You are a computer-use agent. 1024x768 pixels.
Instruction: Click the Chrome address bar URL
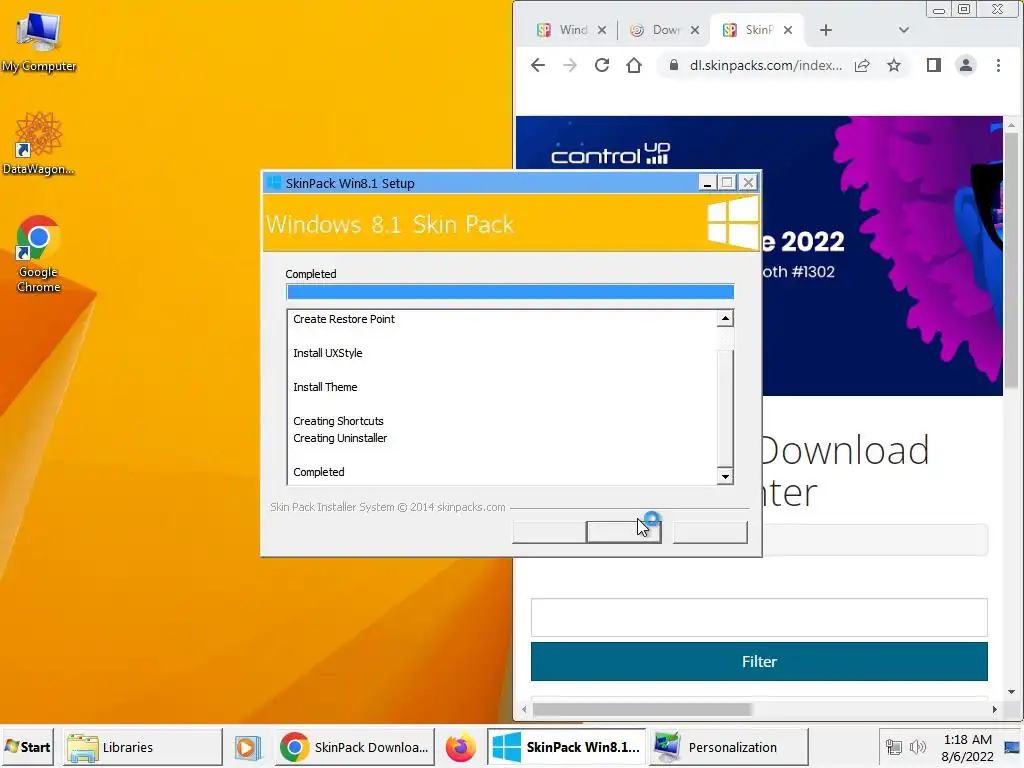pyautogui.click(x=765, y=65)
